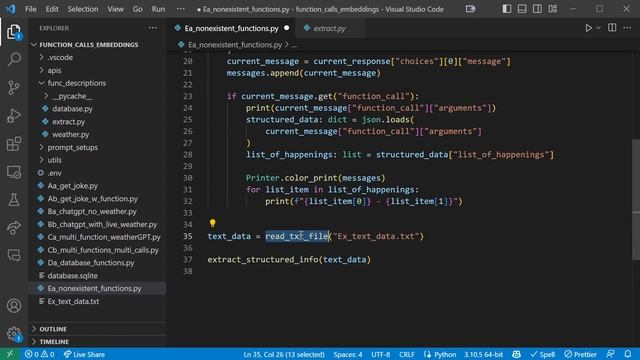Open Customize Layout icon
The width and height of the screenshot is (640, 360).
tap(553, 9)
